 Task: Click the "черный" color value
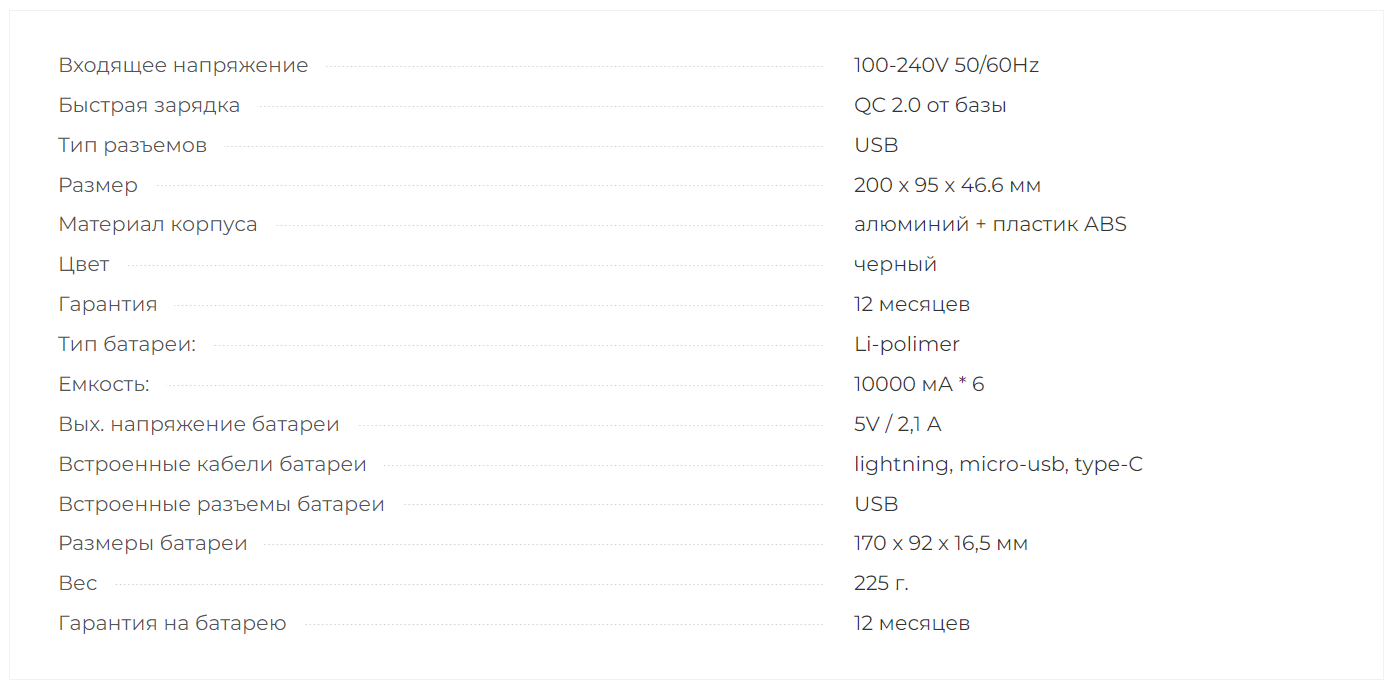point(895,265)
